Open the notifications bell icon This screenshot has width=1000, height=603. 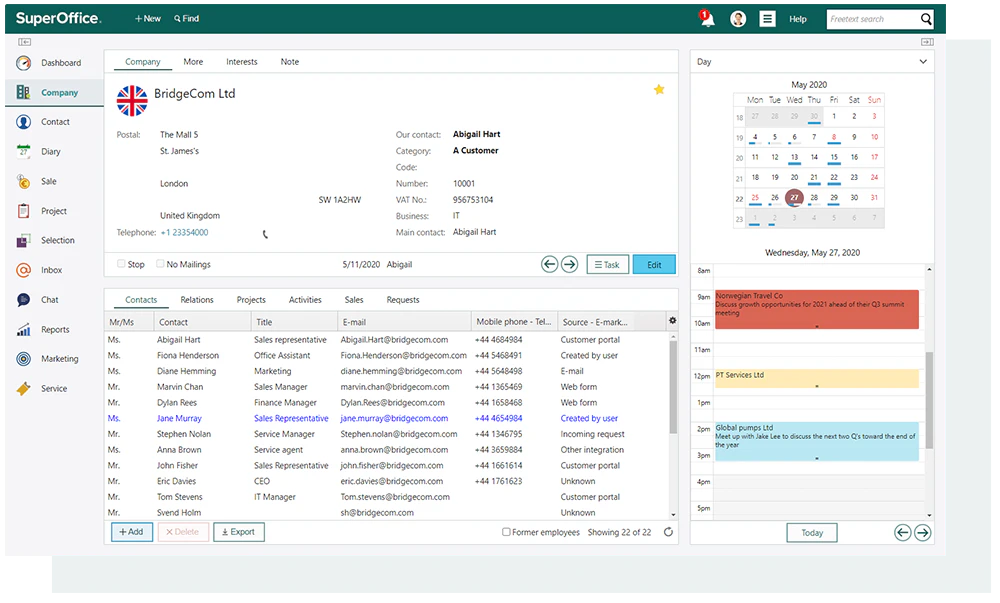point(707,18)
